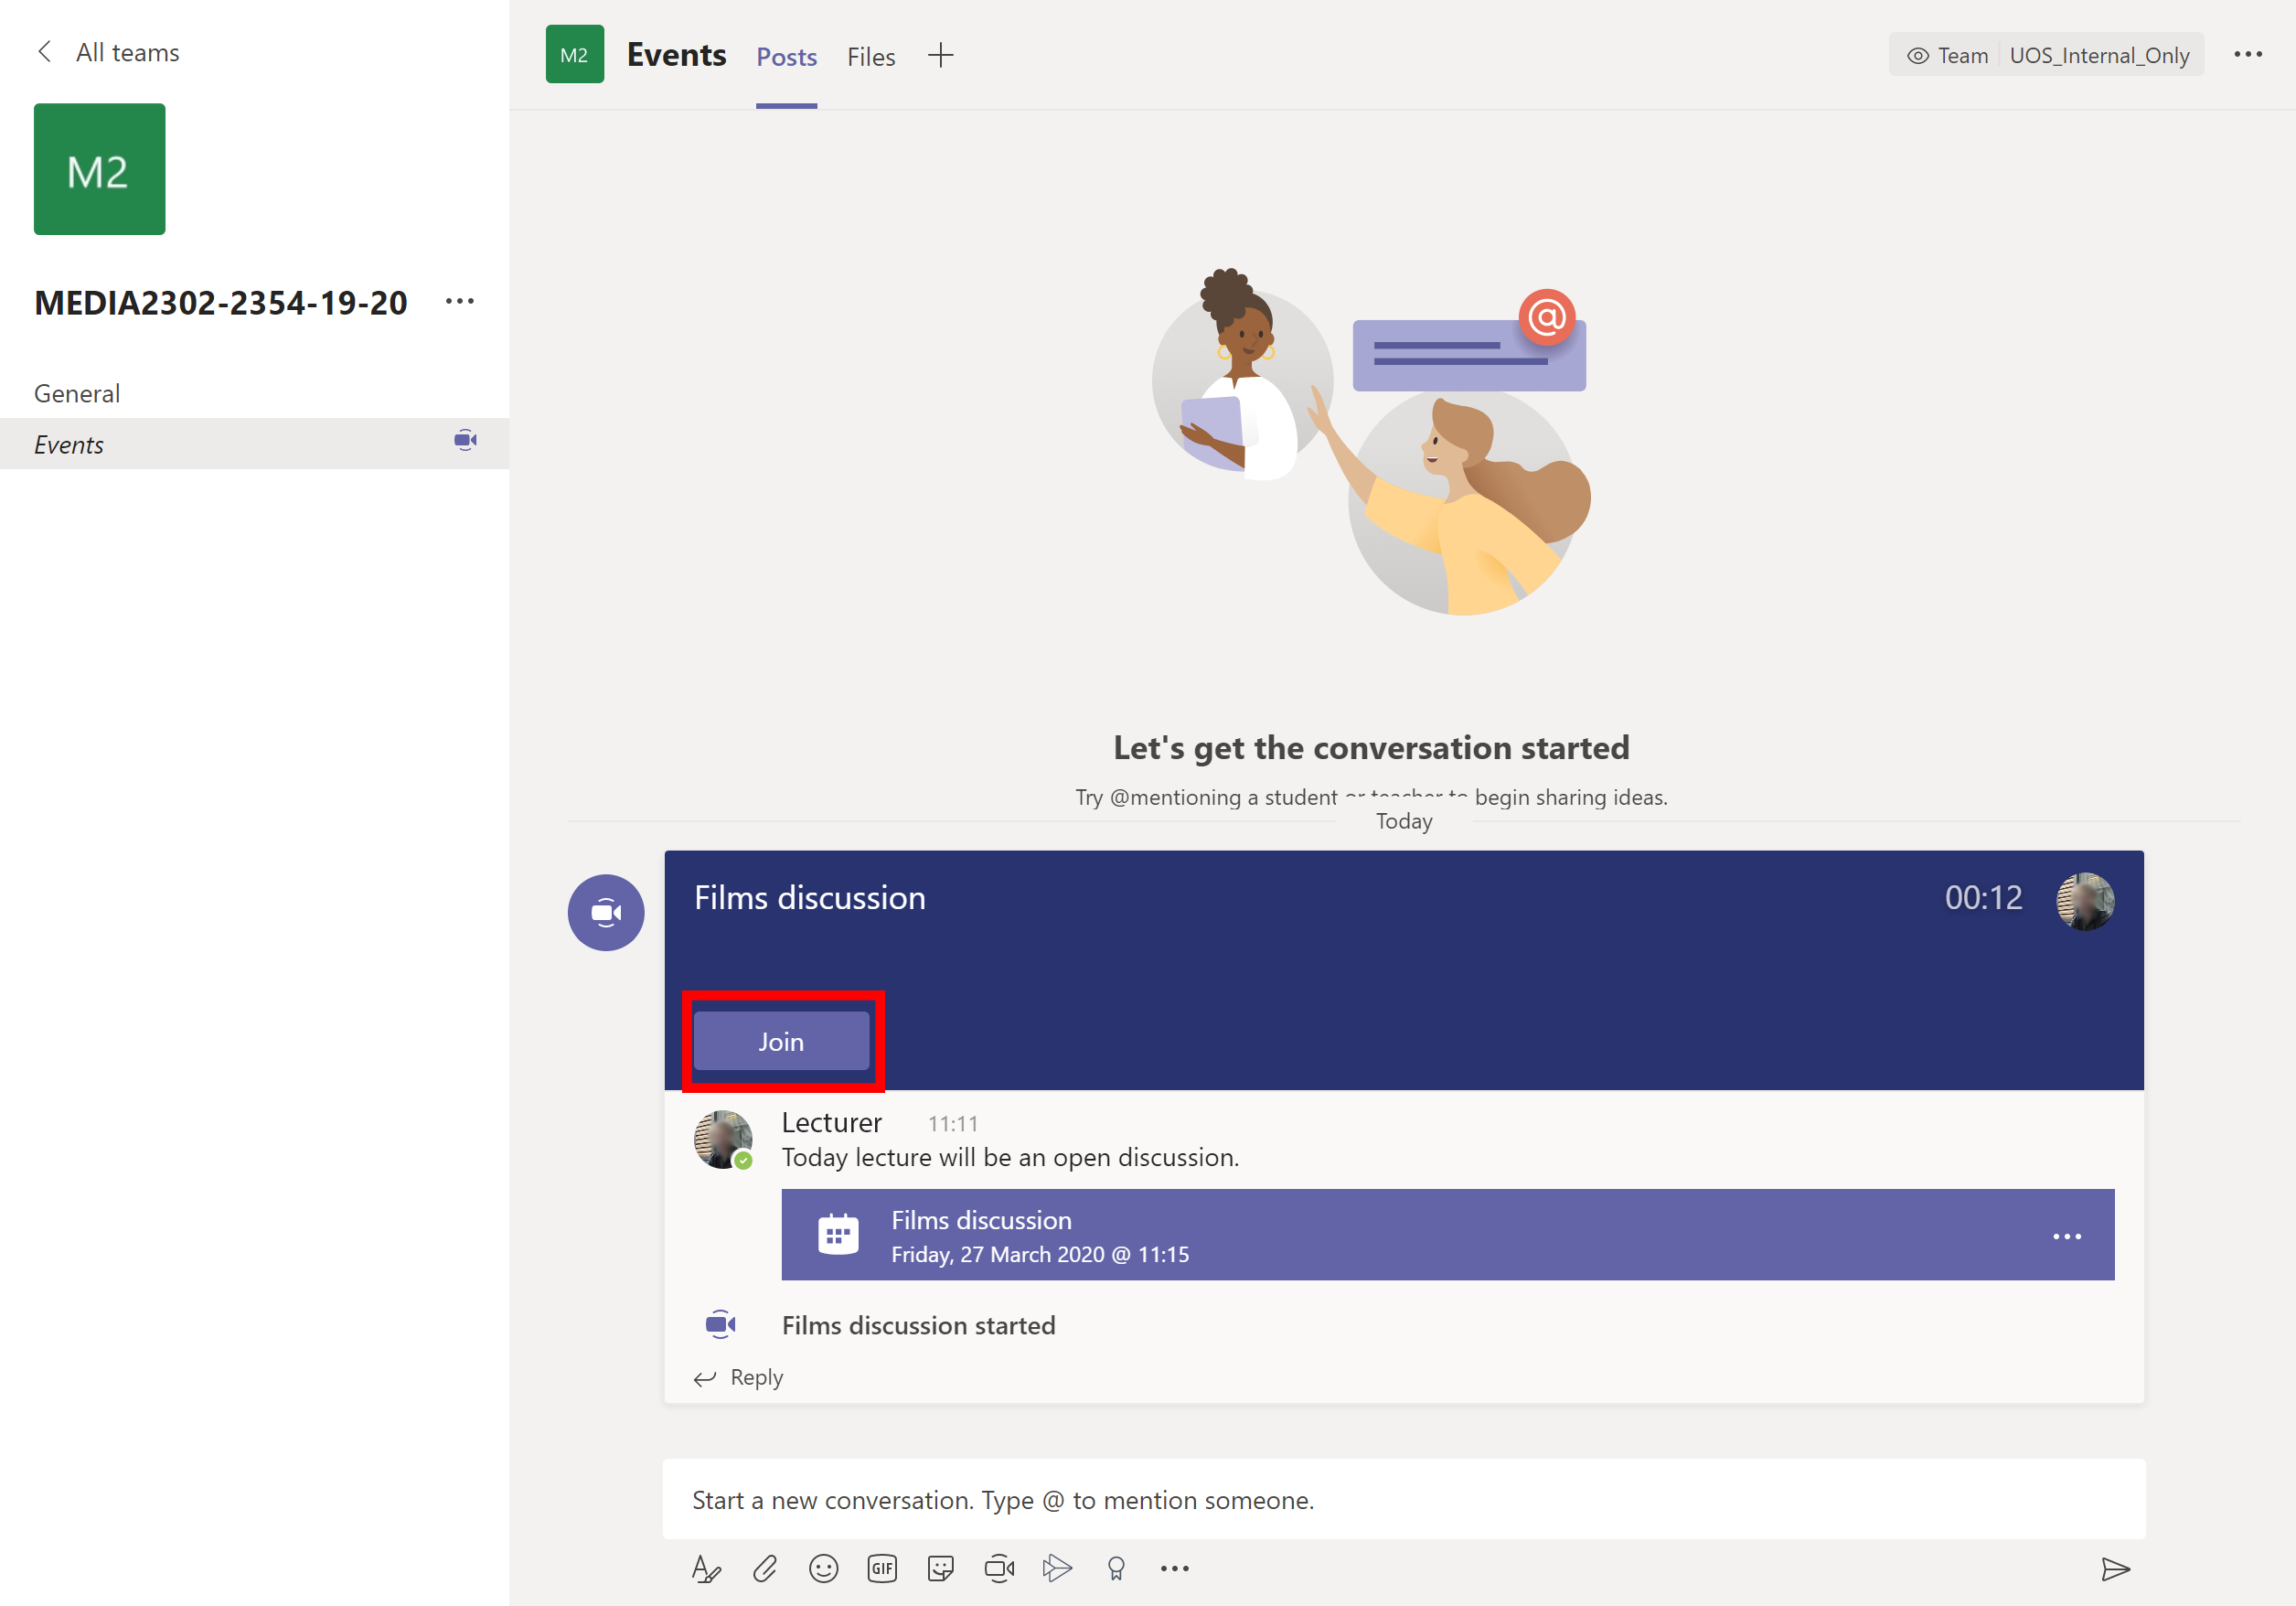The height and width of the screenshot is (1606, 2296).
Task: Click the formatting brush icon in compose bar
Action: (x=707, y=1566)
